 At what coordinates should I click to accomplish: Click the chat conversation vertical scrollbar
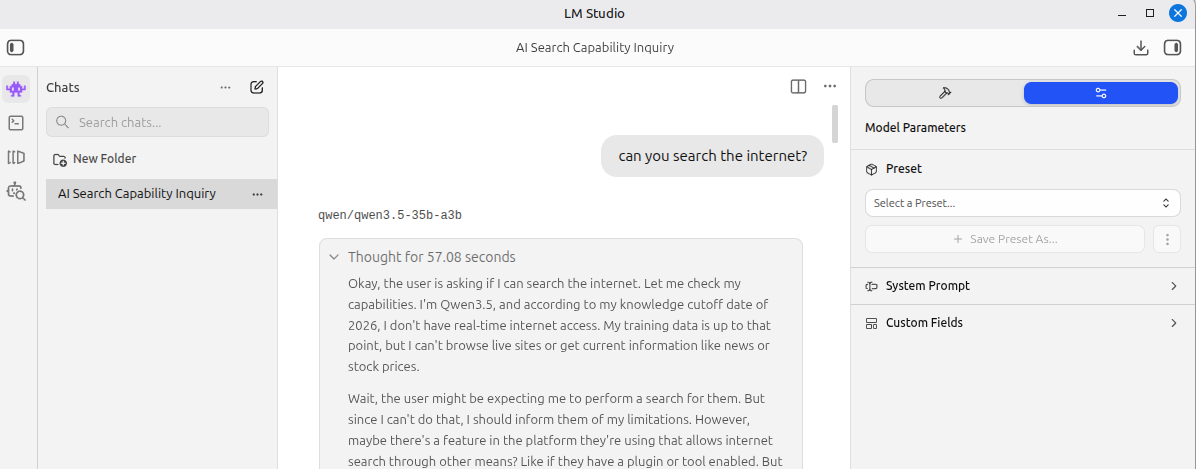[x=835, y=124]
